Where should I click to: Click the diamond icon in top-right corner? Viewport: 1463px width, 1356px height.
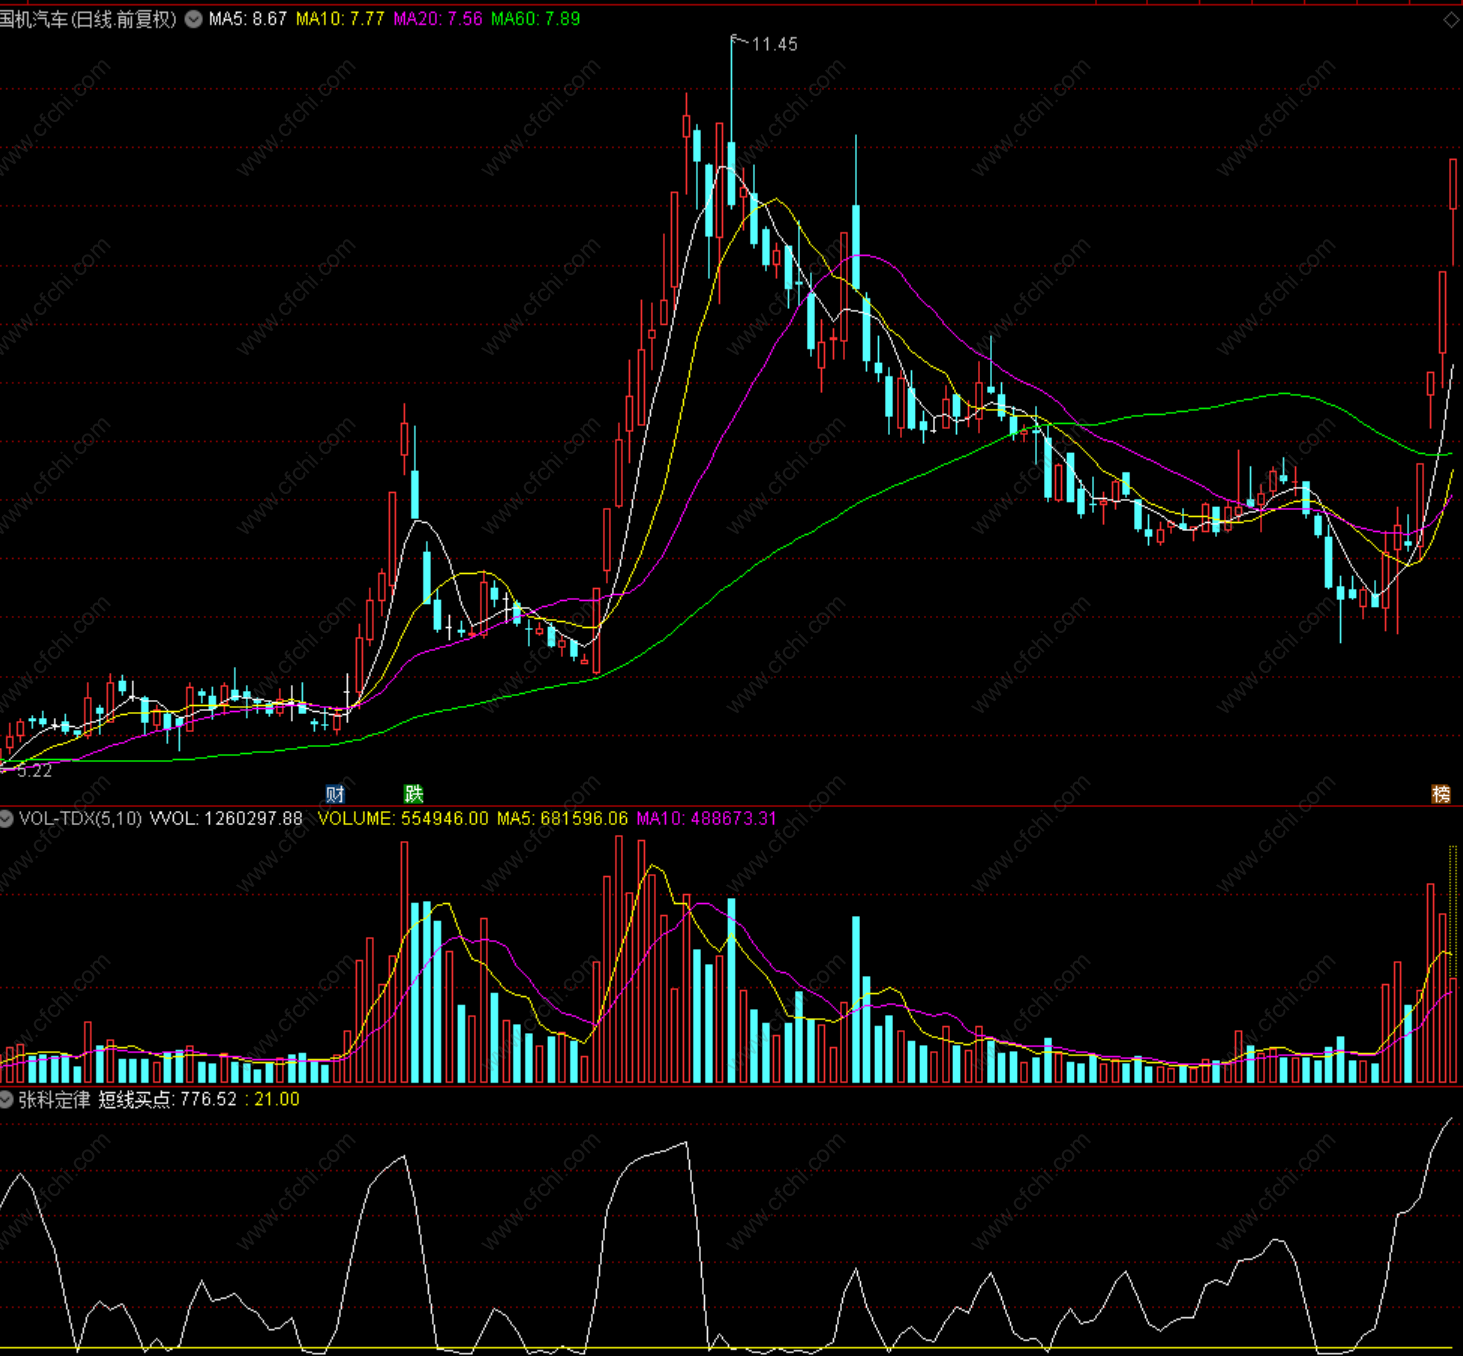coord(1451,20)
